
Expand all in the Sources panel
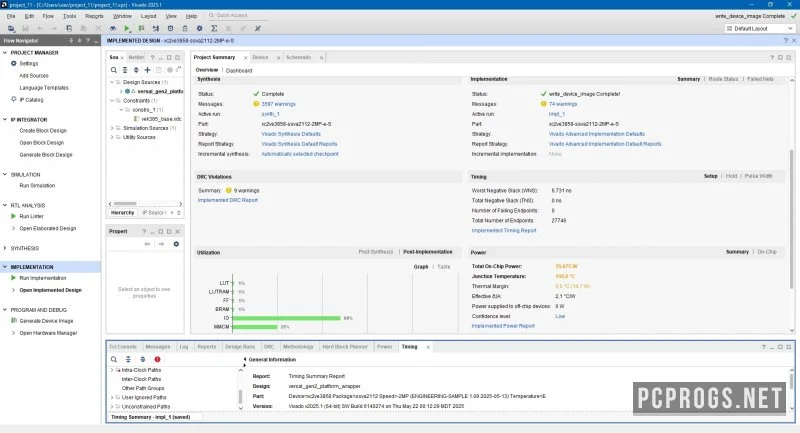136,70
